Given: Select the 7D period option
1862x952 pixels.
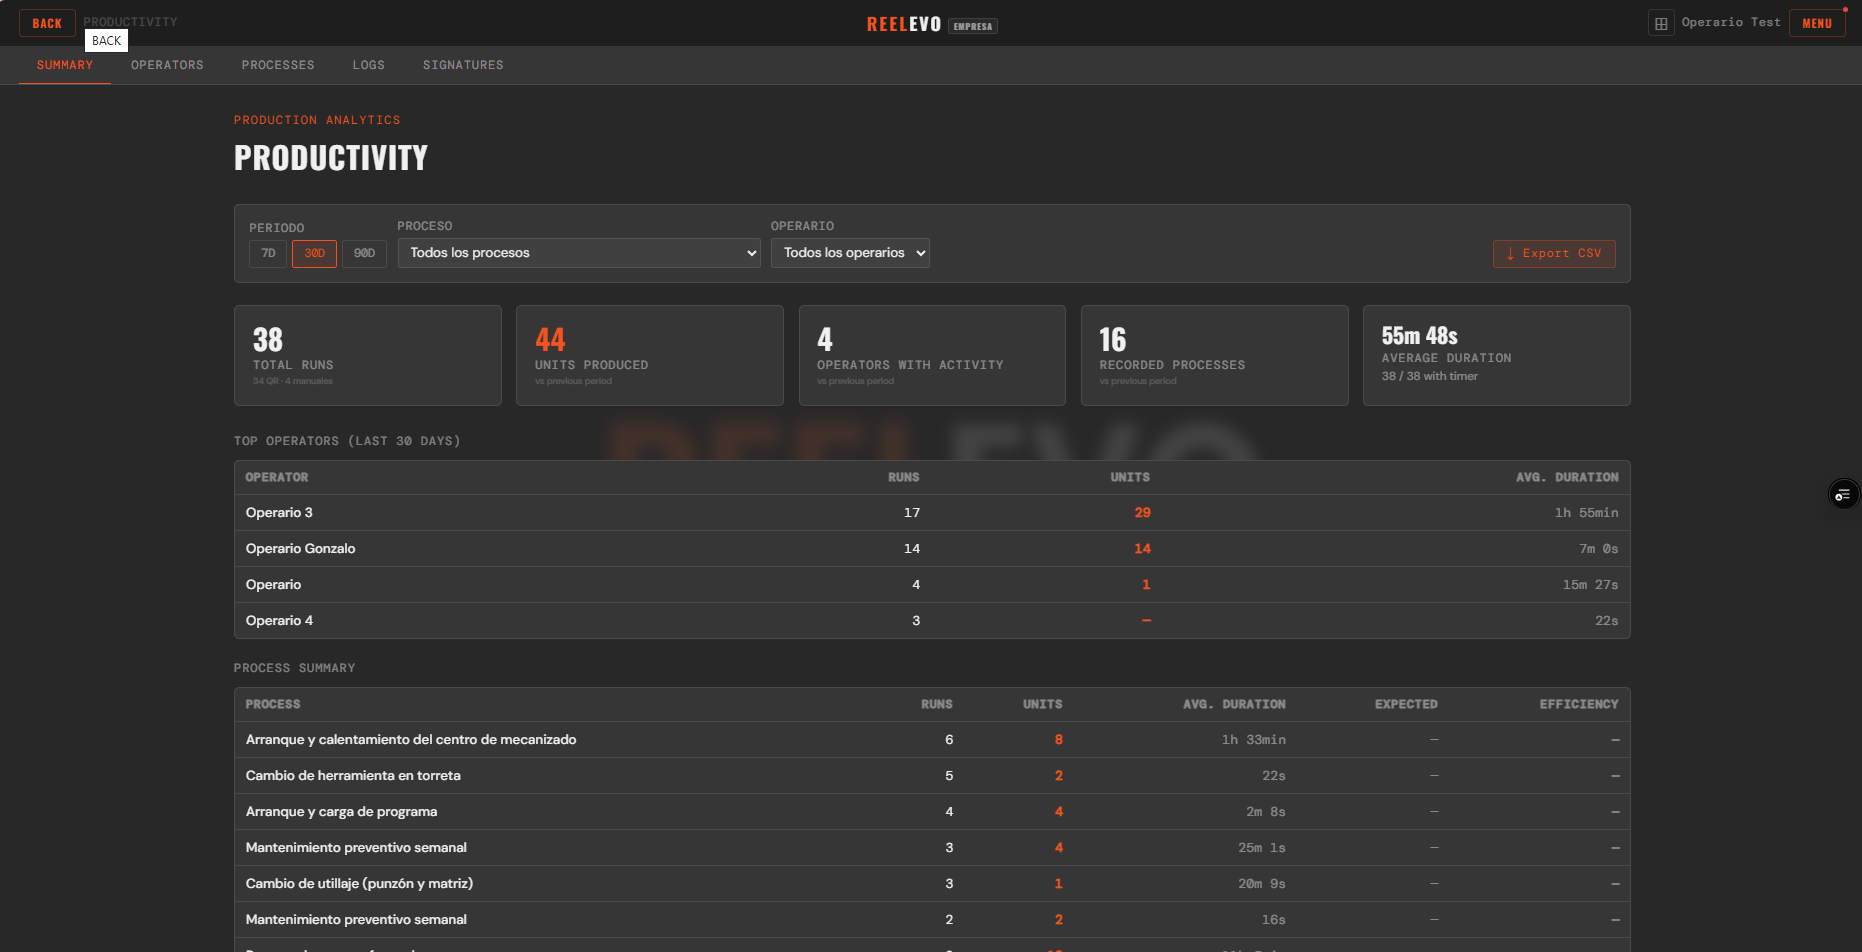Looking at the screenshot, I should click(x=268, y=254).
